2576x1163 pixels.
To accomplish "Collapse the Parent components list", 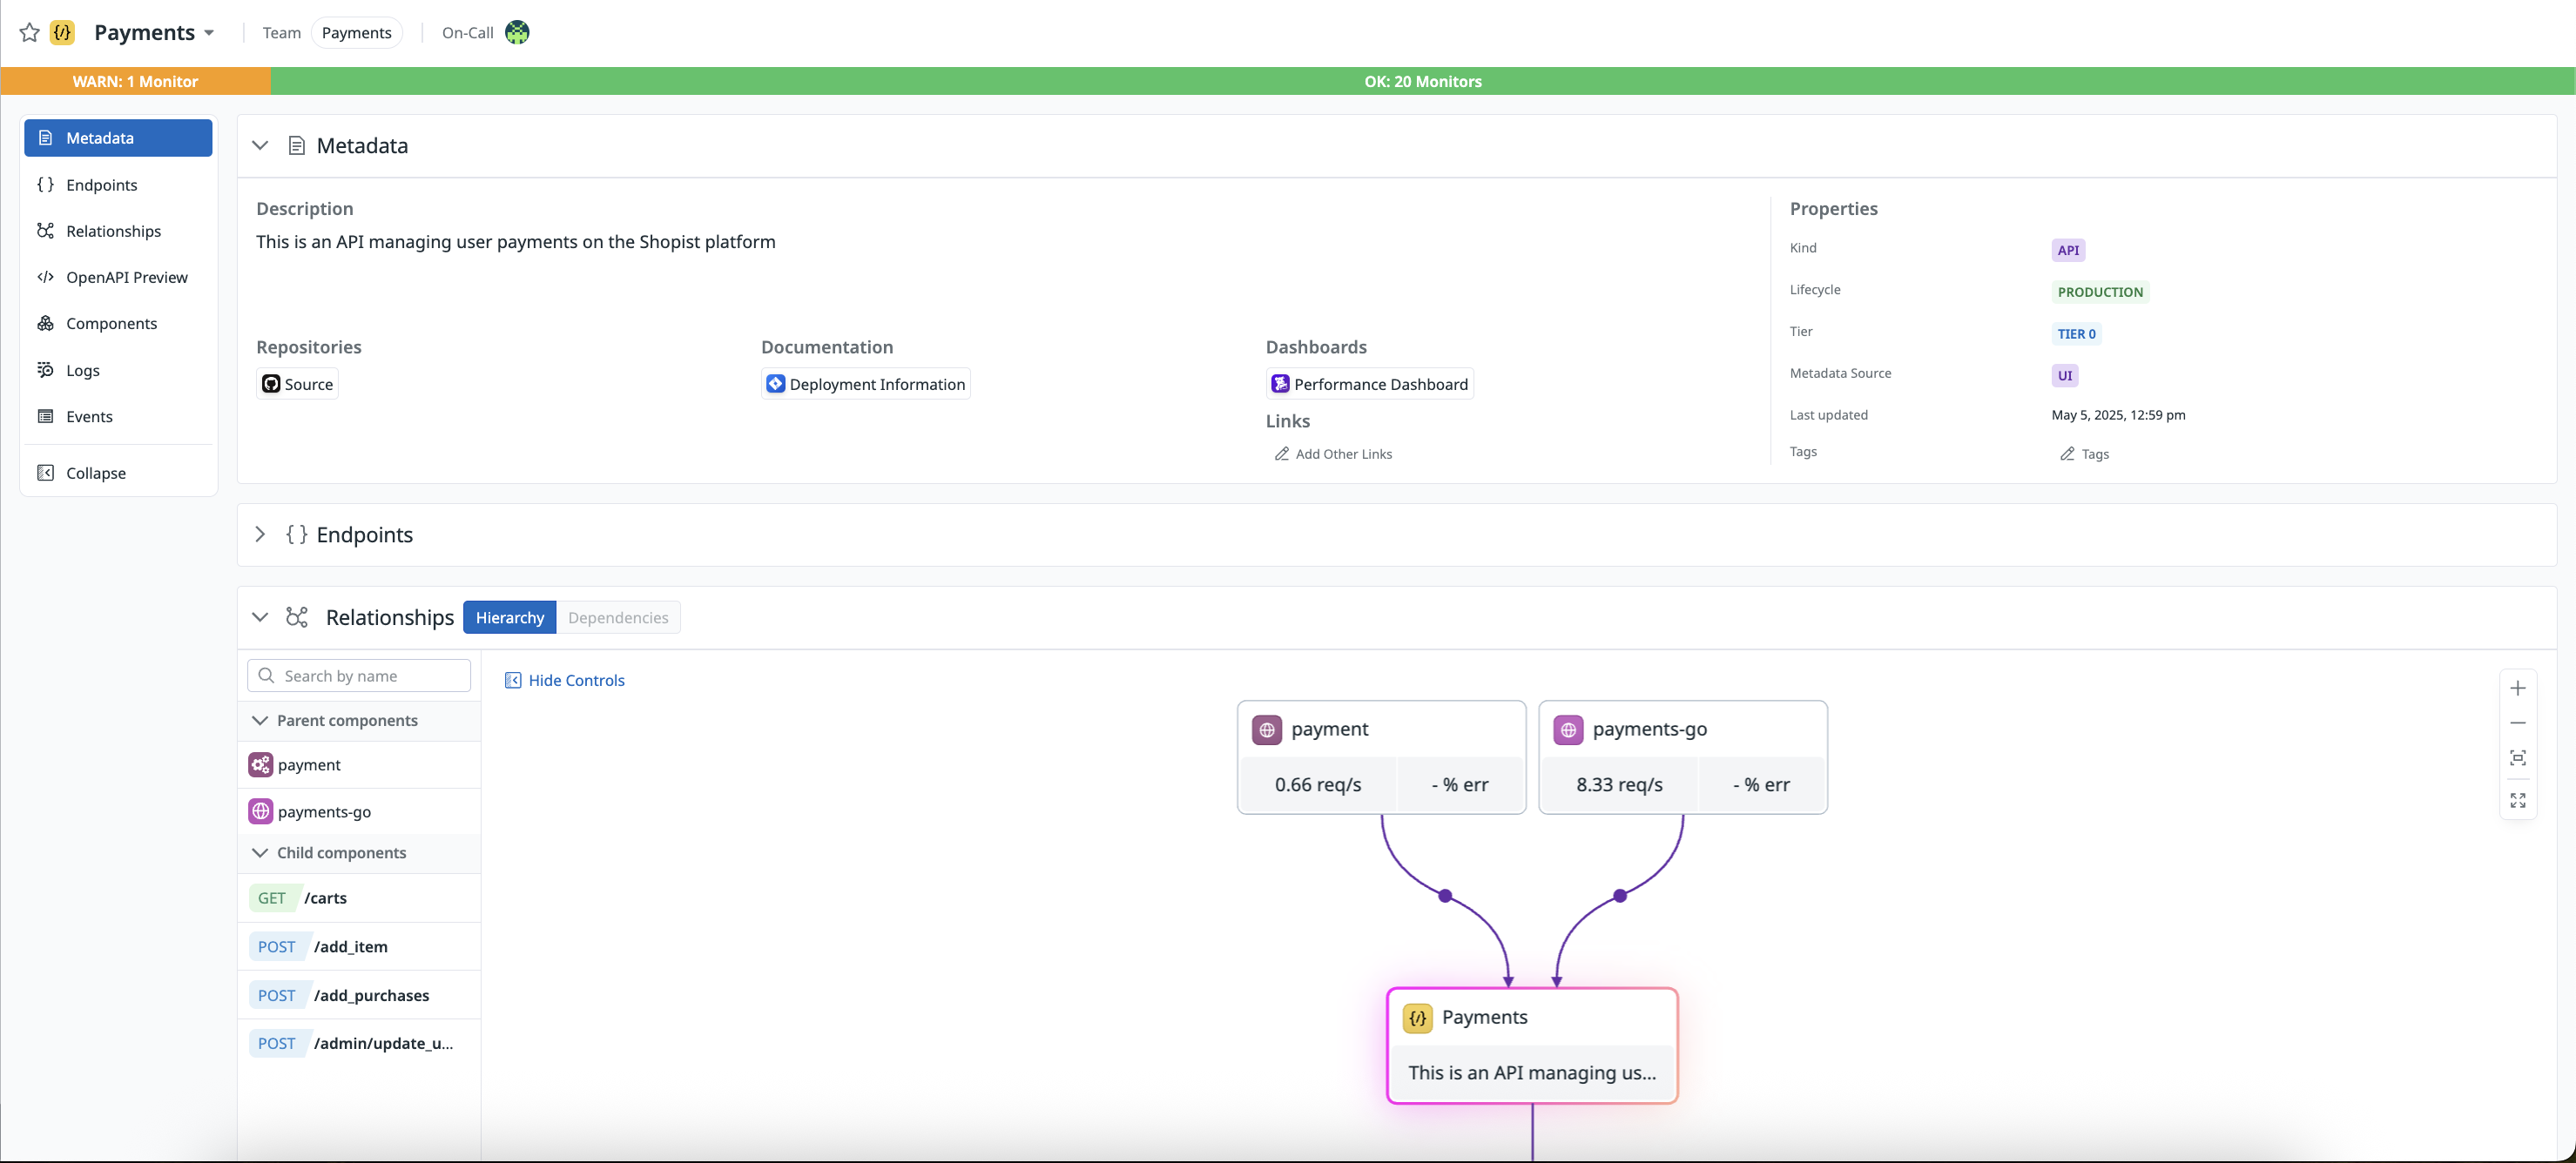I will click(x=260, y=721).
